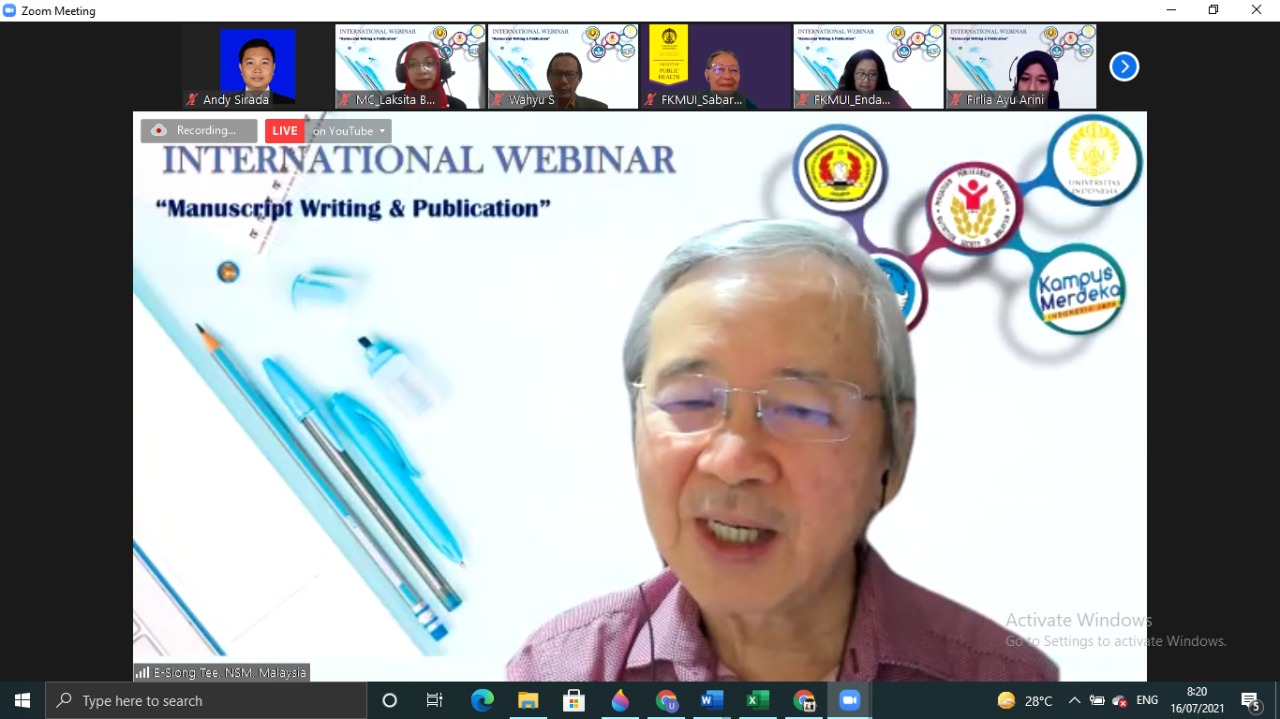The width and height of the screenshot is (1280, 719).
Task: Open the 28°C weather widget
Action: point(1025,700)
